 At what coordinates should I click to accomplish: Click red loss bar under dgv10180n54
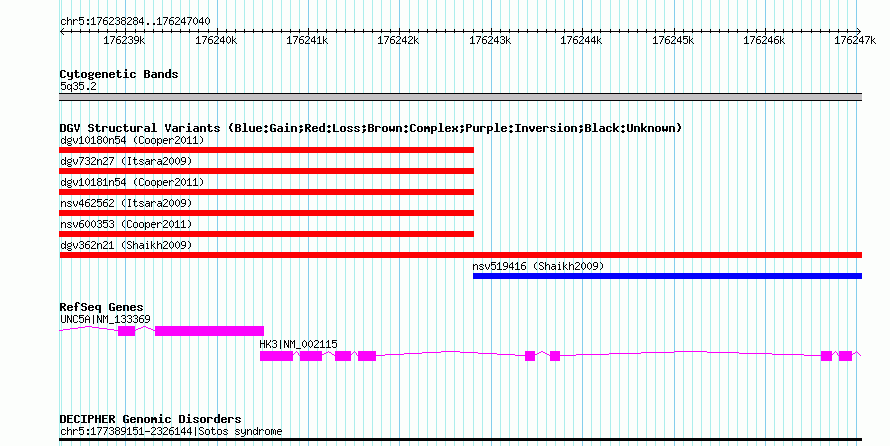266,150
